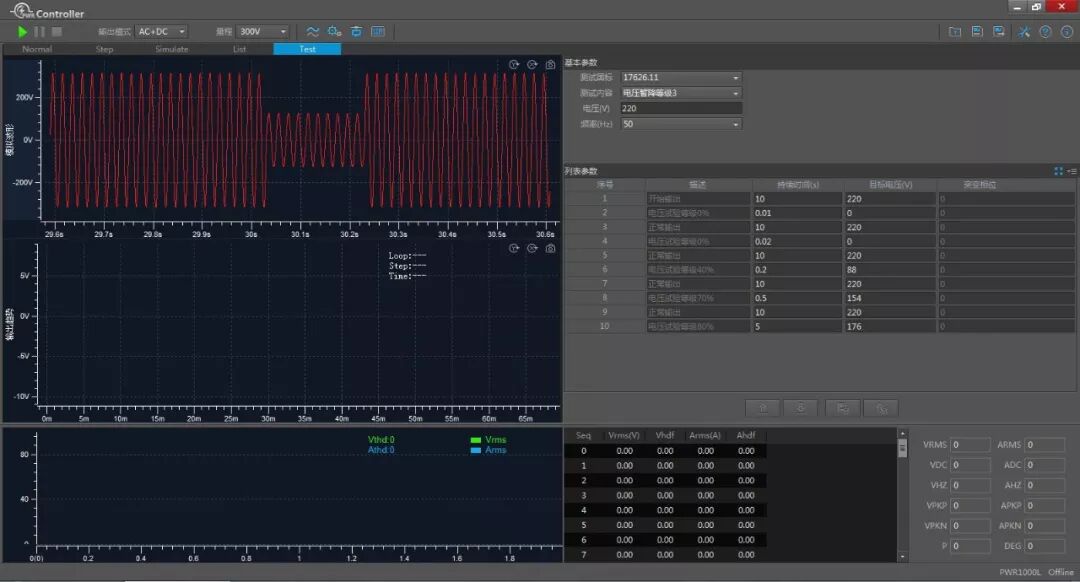Click the Vrms(V) column header
1080x582 pixels.
click(624, 435)
